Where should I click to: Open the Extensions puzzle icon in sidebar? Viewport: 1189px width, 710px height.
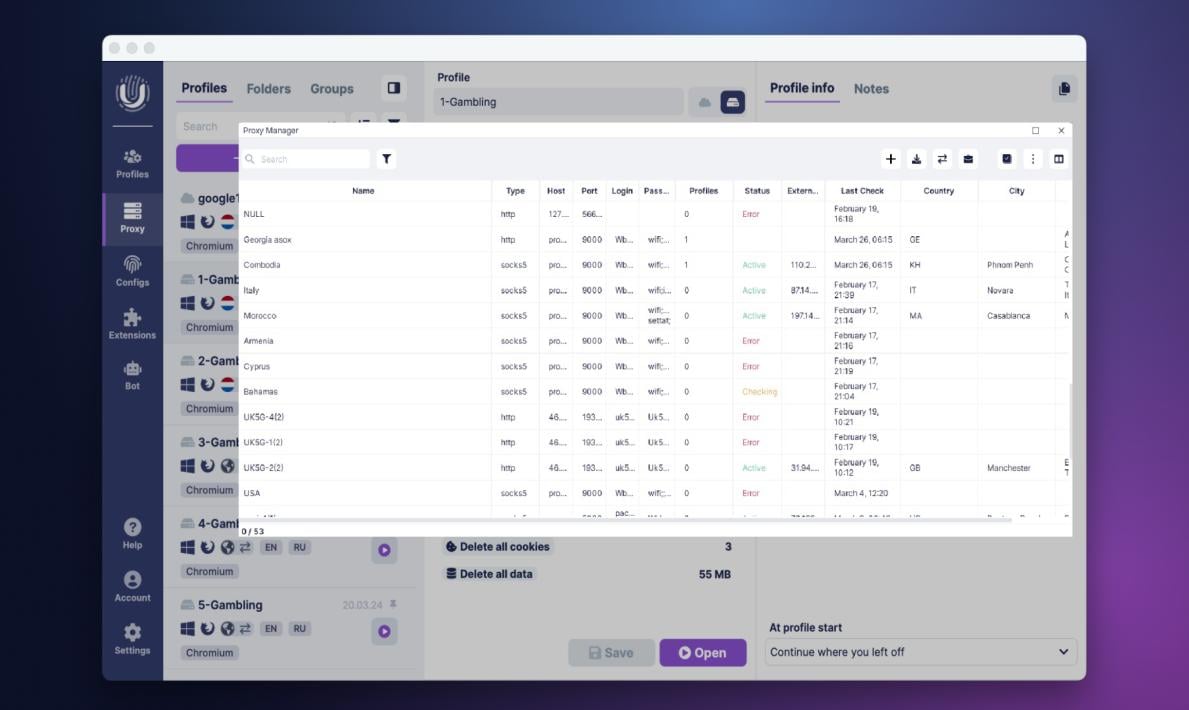(x=132, y=324)
